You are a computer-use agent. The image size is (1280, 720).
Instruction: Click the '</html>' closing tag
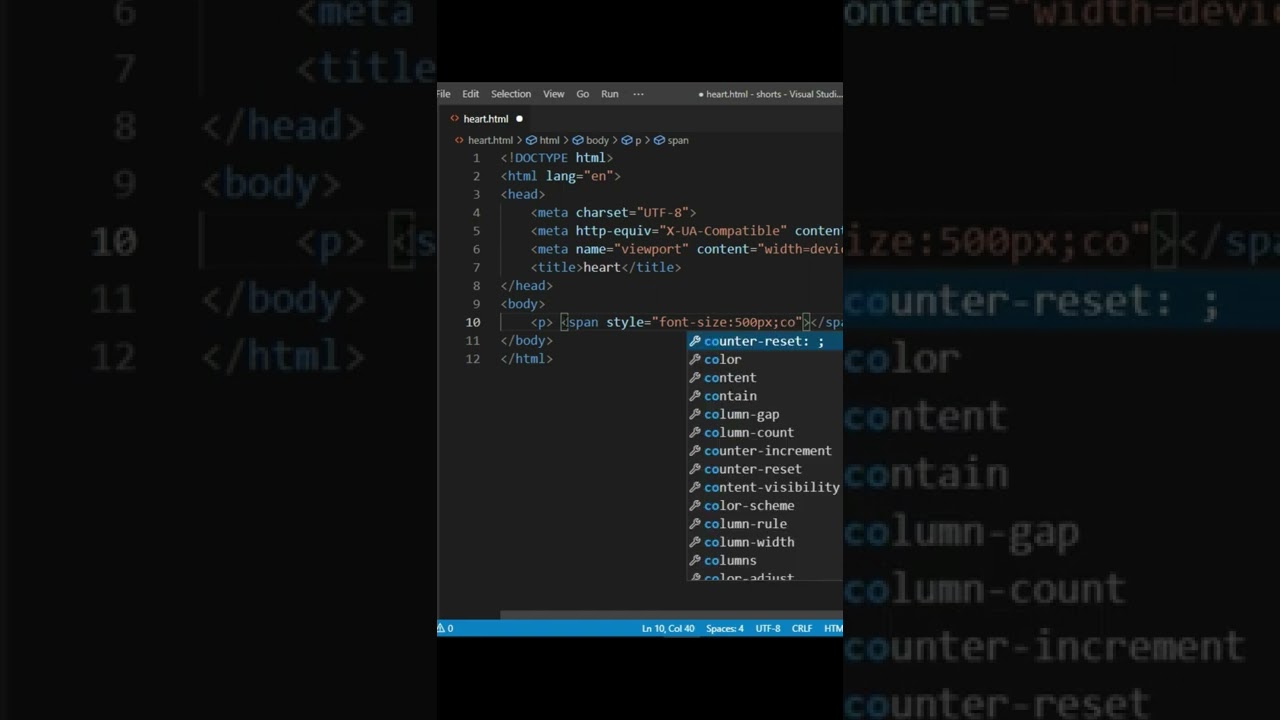pyautogui.click(x=527, y=359)
